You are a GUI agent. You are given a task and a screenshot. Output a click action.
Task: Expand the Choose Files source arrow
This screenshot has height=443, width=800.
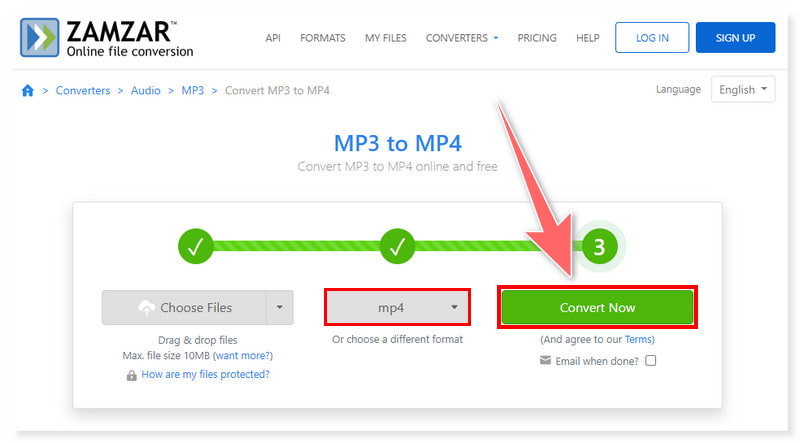(280, 308)
